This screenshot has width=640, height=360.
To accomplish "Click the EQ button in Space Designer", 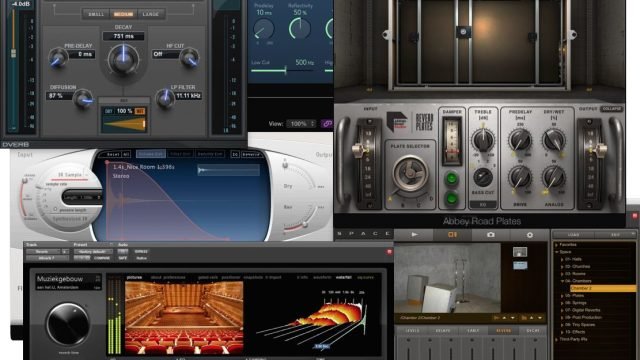I will (235, 154).
